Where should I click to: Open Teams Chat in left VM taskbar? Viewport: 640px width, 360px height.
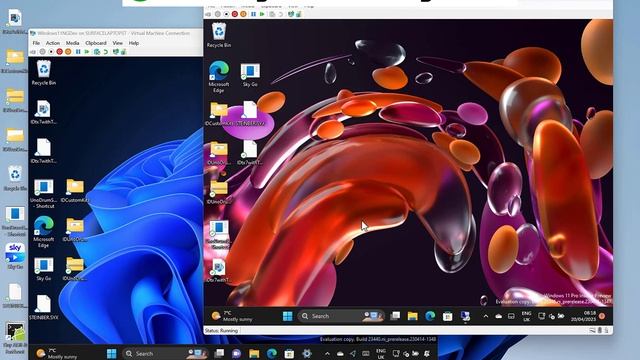pos(236,353)
